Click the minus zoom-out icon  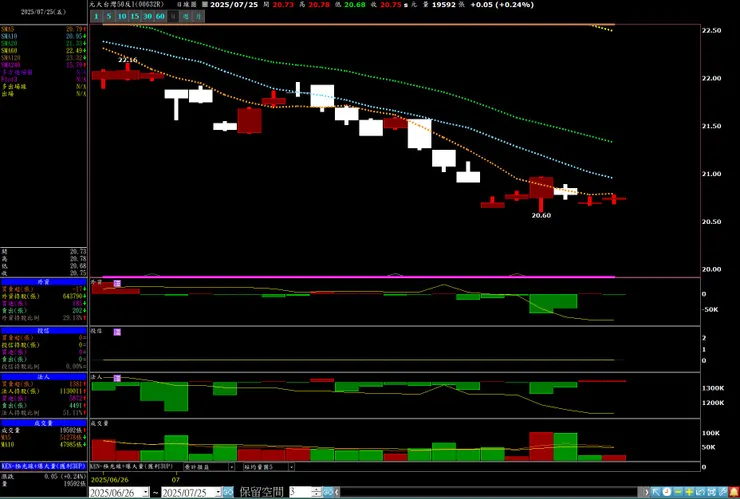678,492
